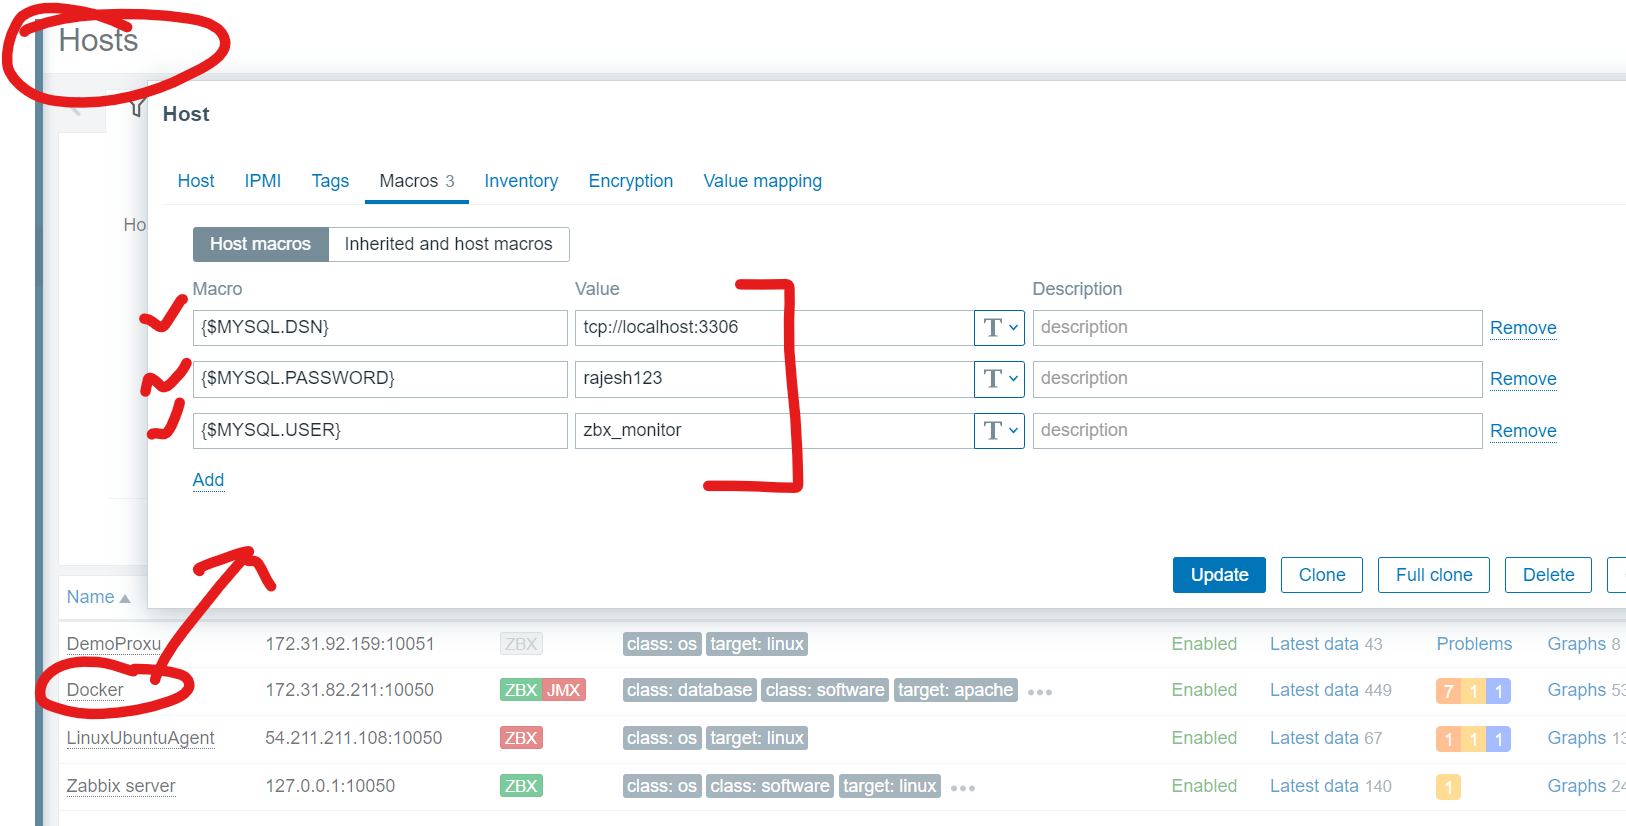Show more tags via ellipsis on Zabbix server row

pos(963,788)
